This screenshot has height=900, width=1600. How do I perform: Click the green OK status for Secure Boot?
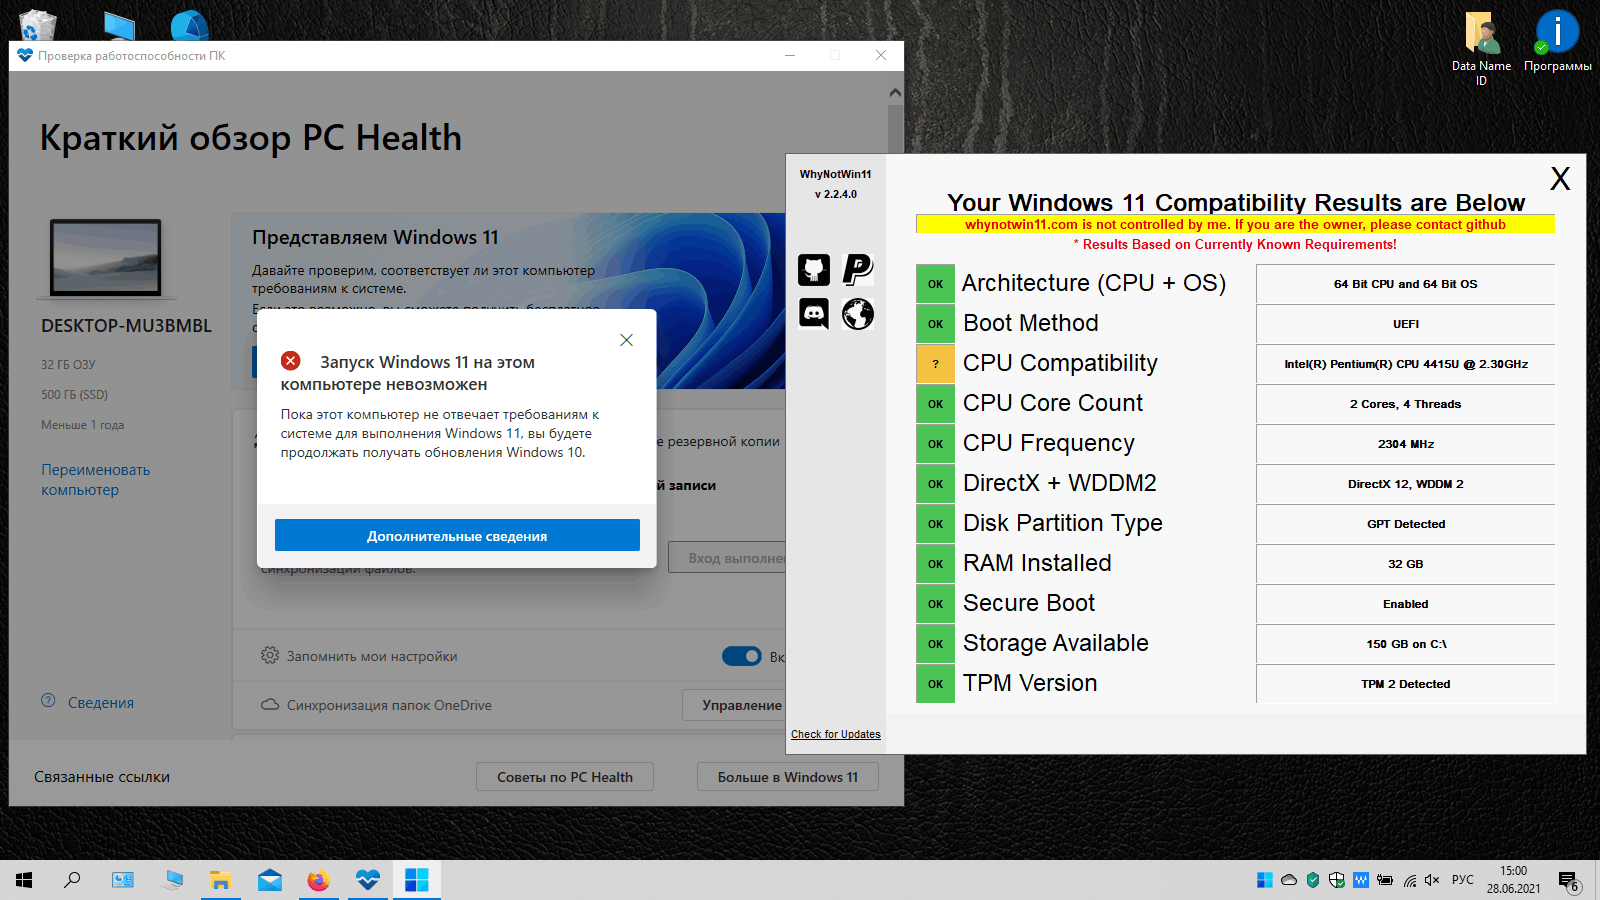click(x=935, y=604)
